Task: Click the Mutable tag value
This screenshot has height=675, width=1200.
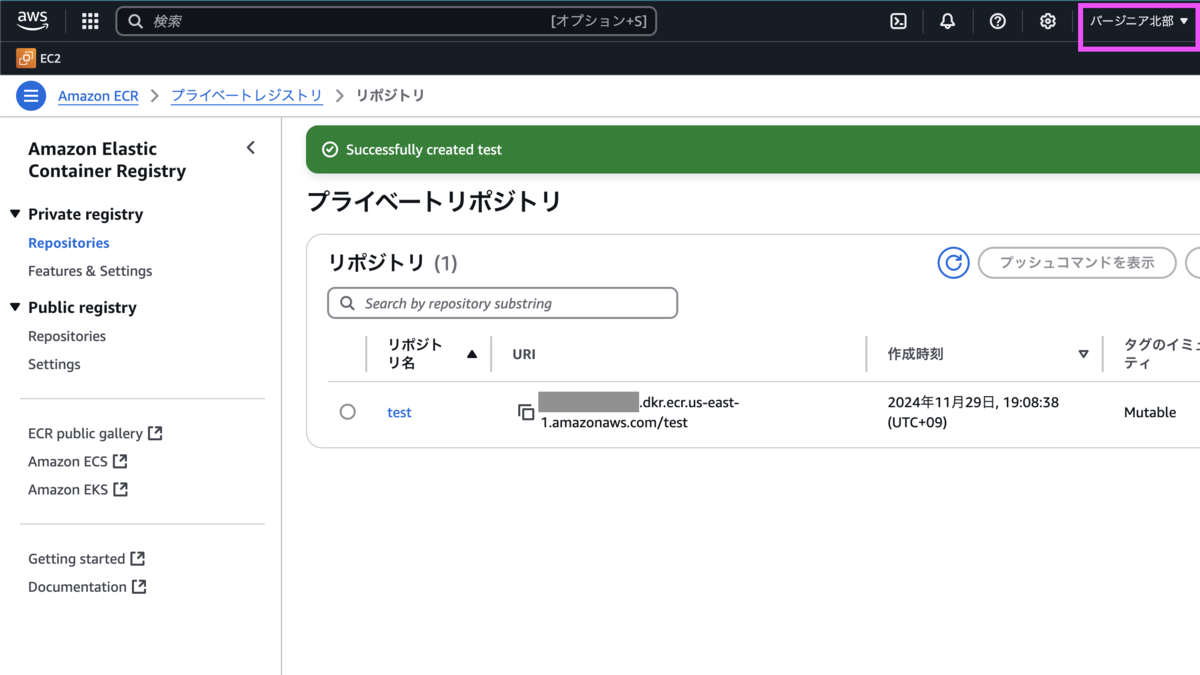Action: coord(1150,412)
